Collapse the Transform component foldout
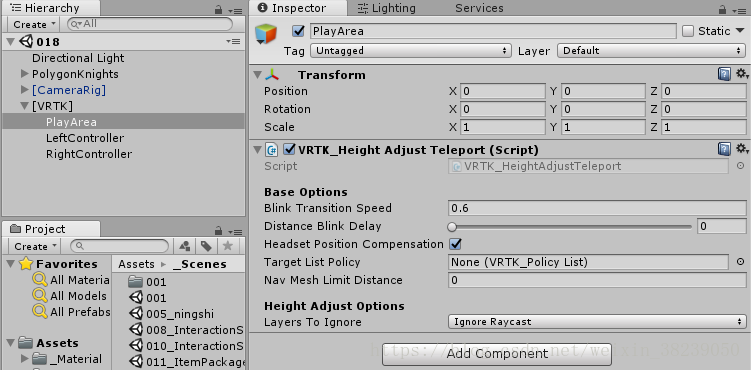751x370 pixels. (x=258, y=75)
